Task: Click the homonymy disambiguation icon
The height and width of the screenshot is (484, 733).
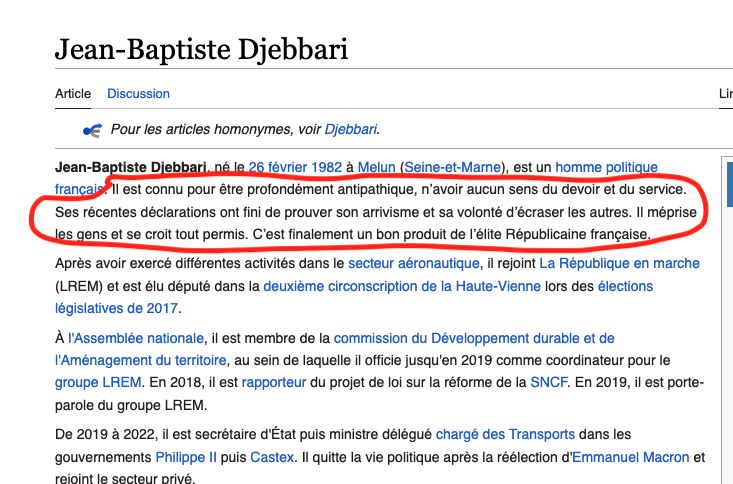Action: tap(93, 130)
